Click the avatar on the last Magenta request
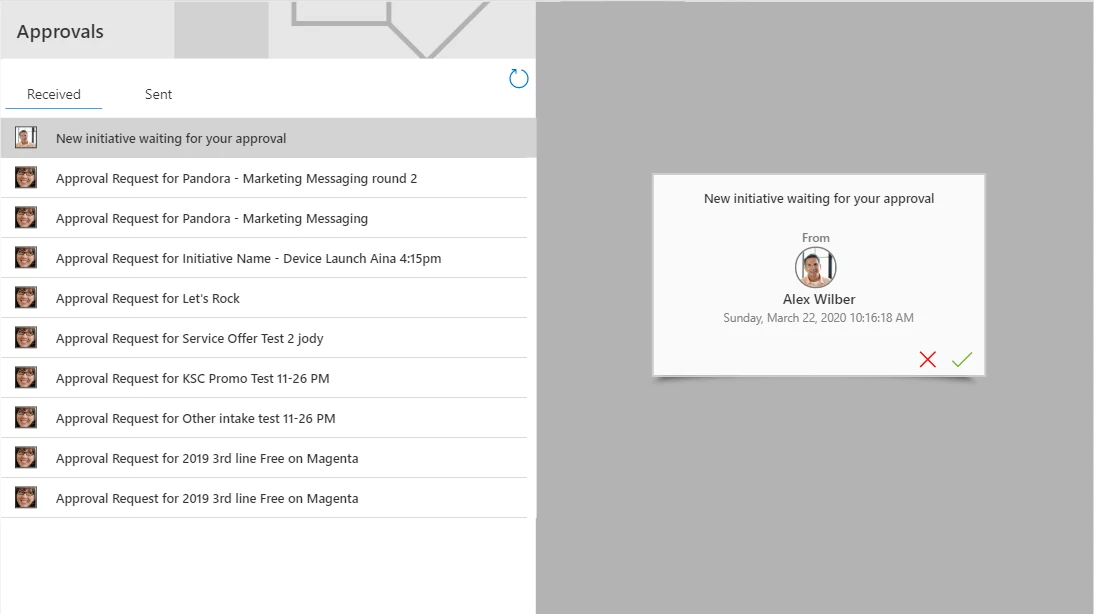The height and width of the screenshot is (614, 1094). [25, 497]
